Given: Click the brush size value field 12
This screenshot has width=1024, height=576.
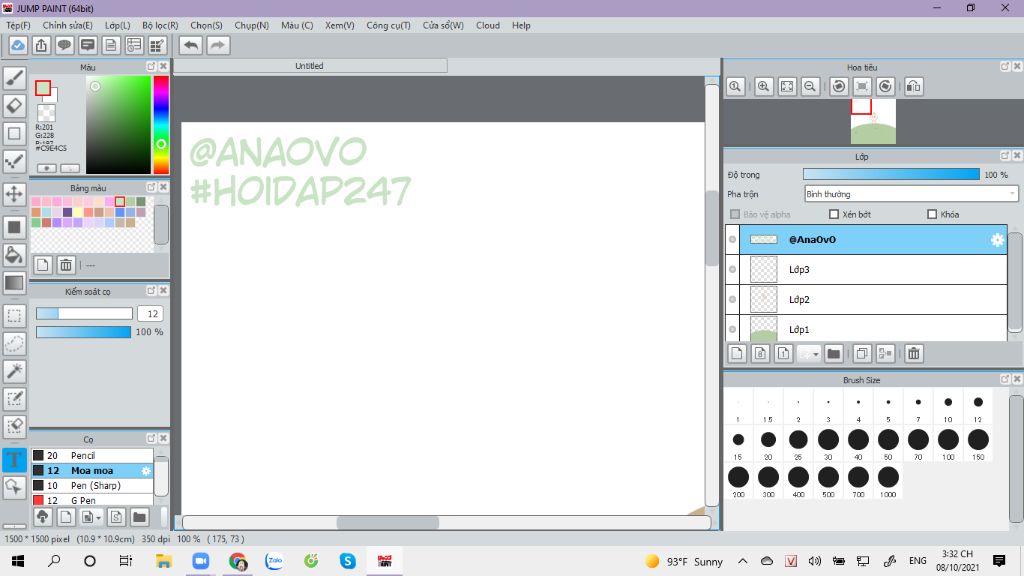Looking at the screenshot, I should (151, 313).
